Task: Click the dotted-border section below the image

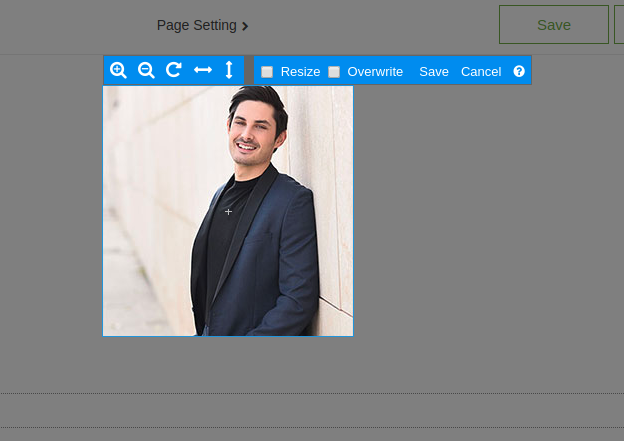Action: (x=312, y=410)
